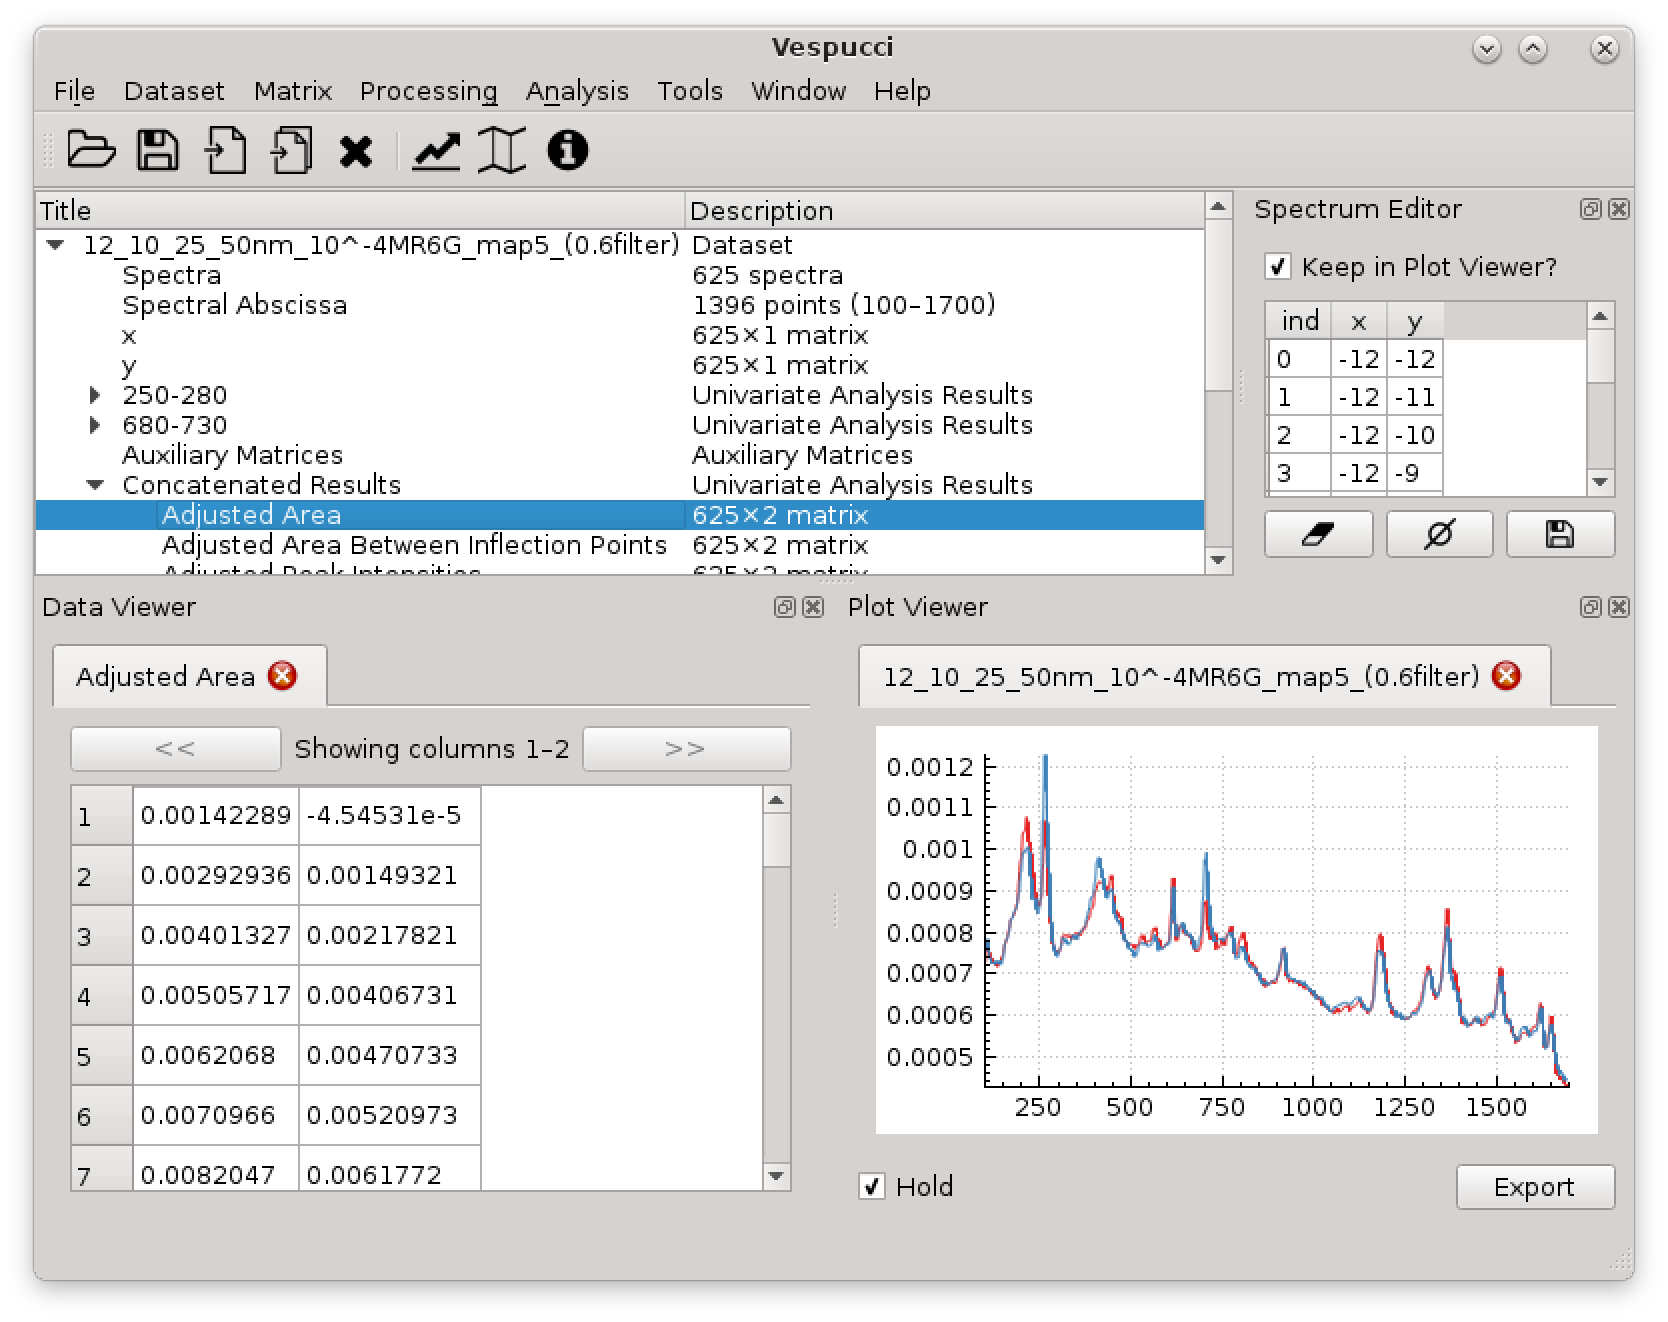This screenshot has height=1322, width=1668.
Task: Open the Processing menu
Action: (x=428, y=91)
